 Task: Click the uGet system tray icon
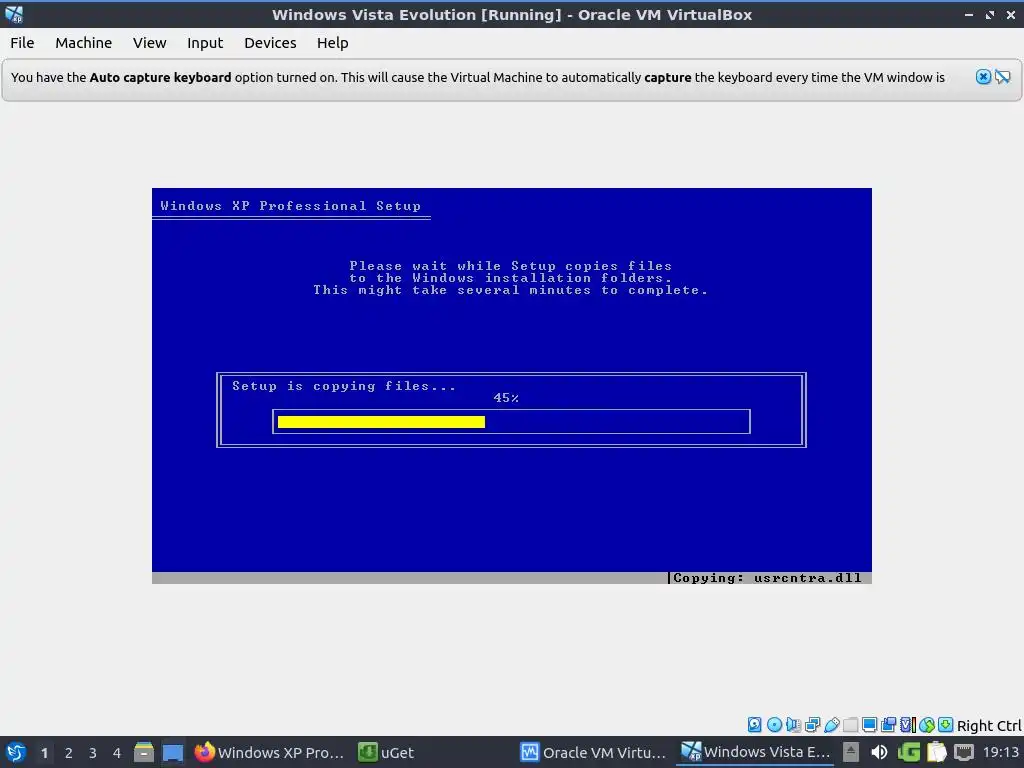tap(908, 752)
